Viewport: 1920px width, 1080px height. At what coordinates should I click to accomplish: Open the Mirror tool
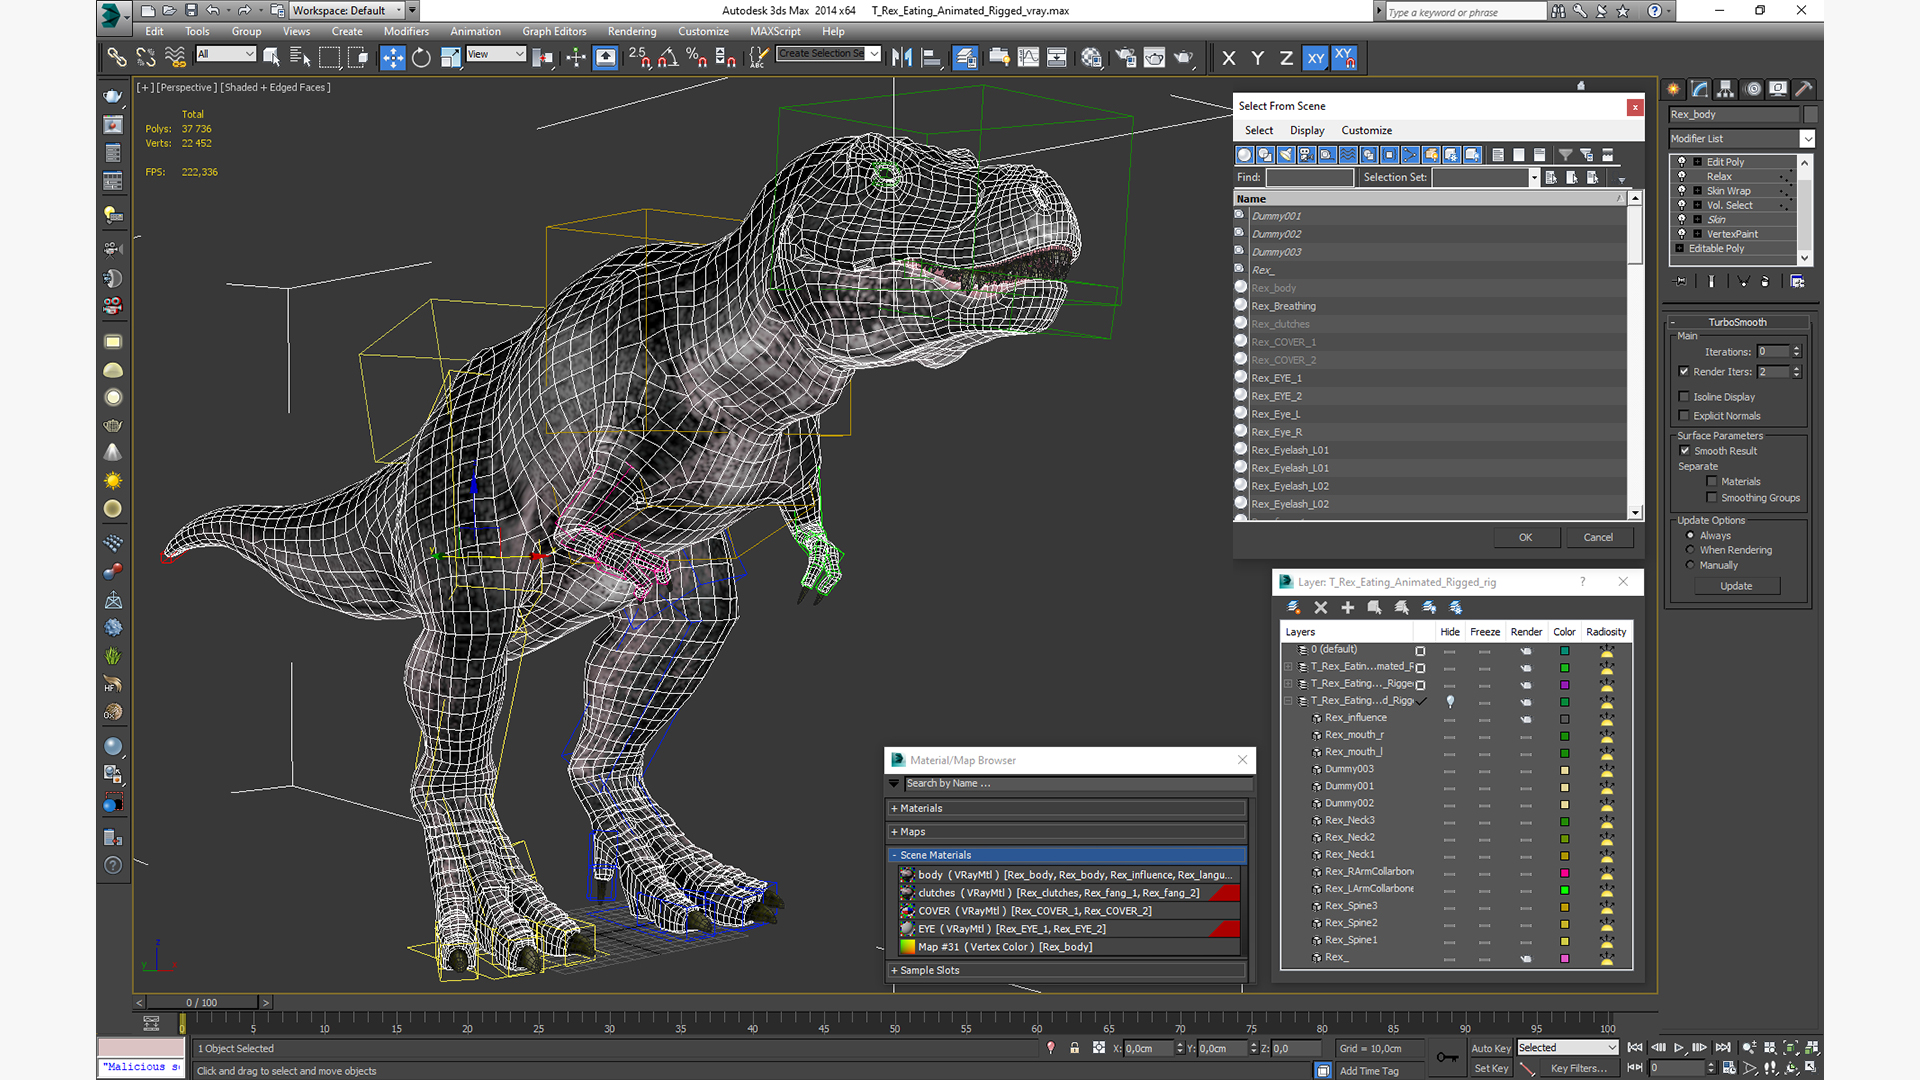point(901,58)
